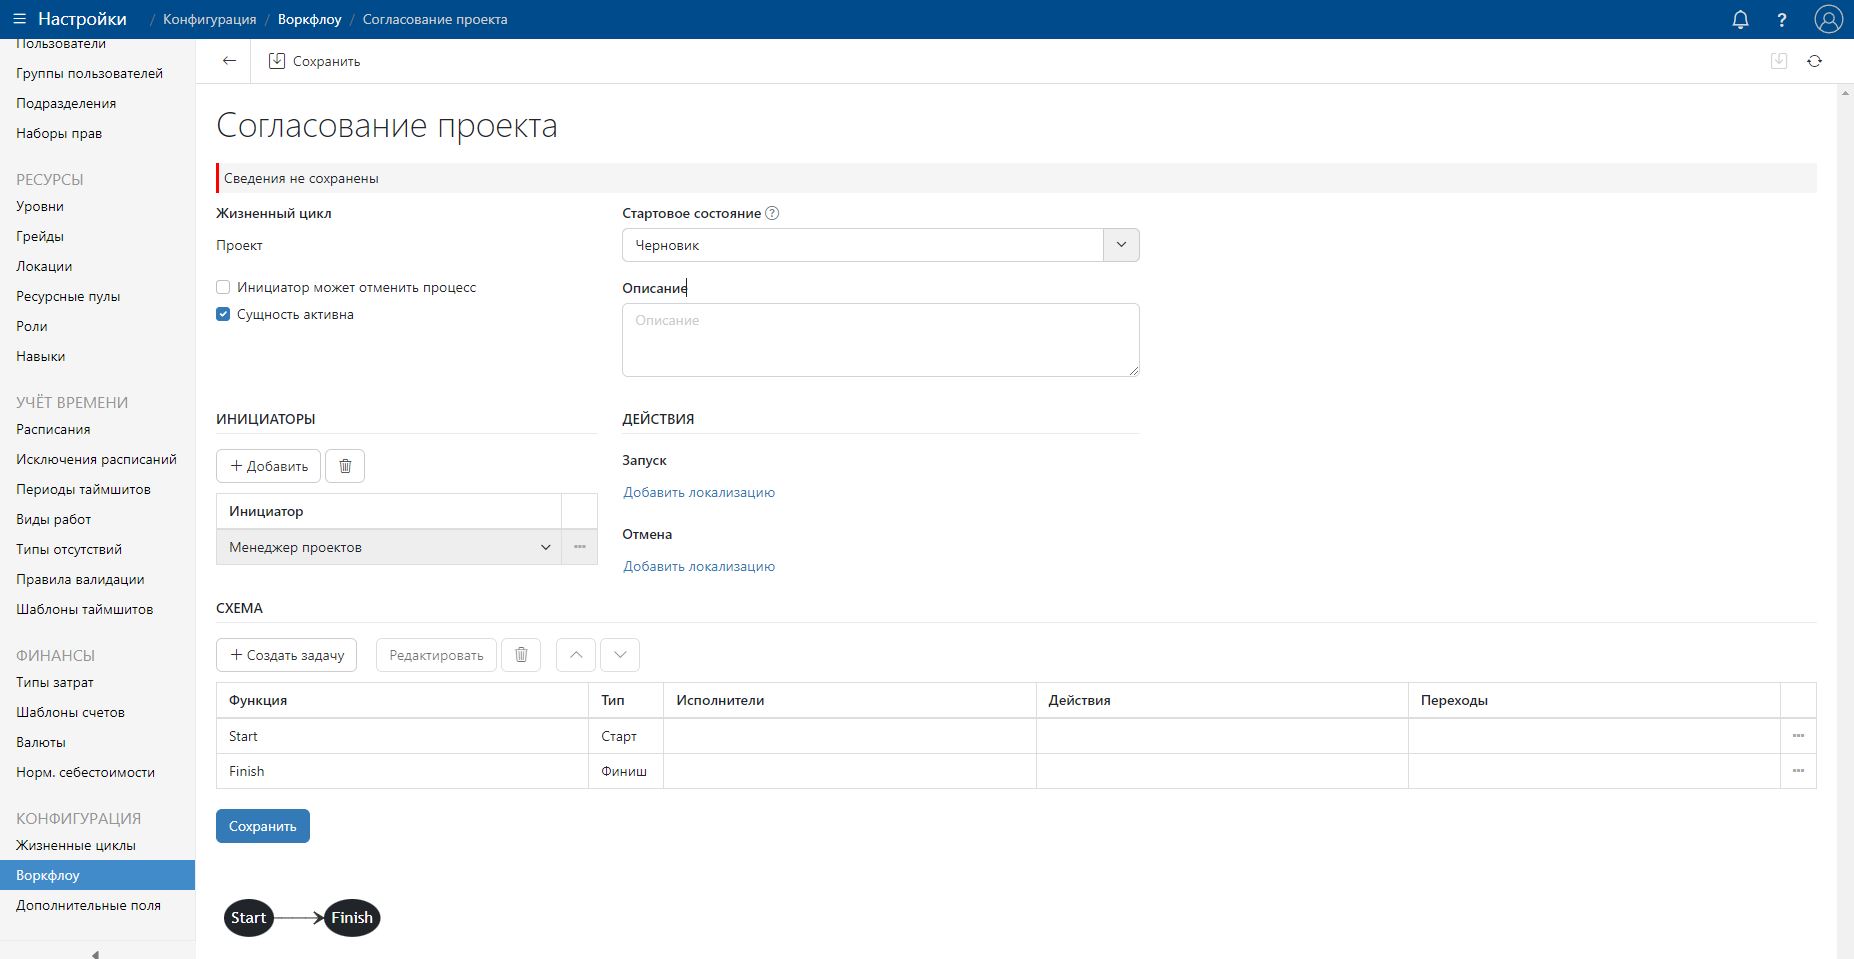Screen dimensions: 1854x959
Task: Click the help hint beside Стартовое состояние
Action: point(772,213)
